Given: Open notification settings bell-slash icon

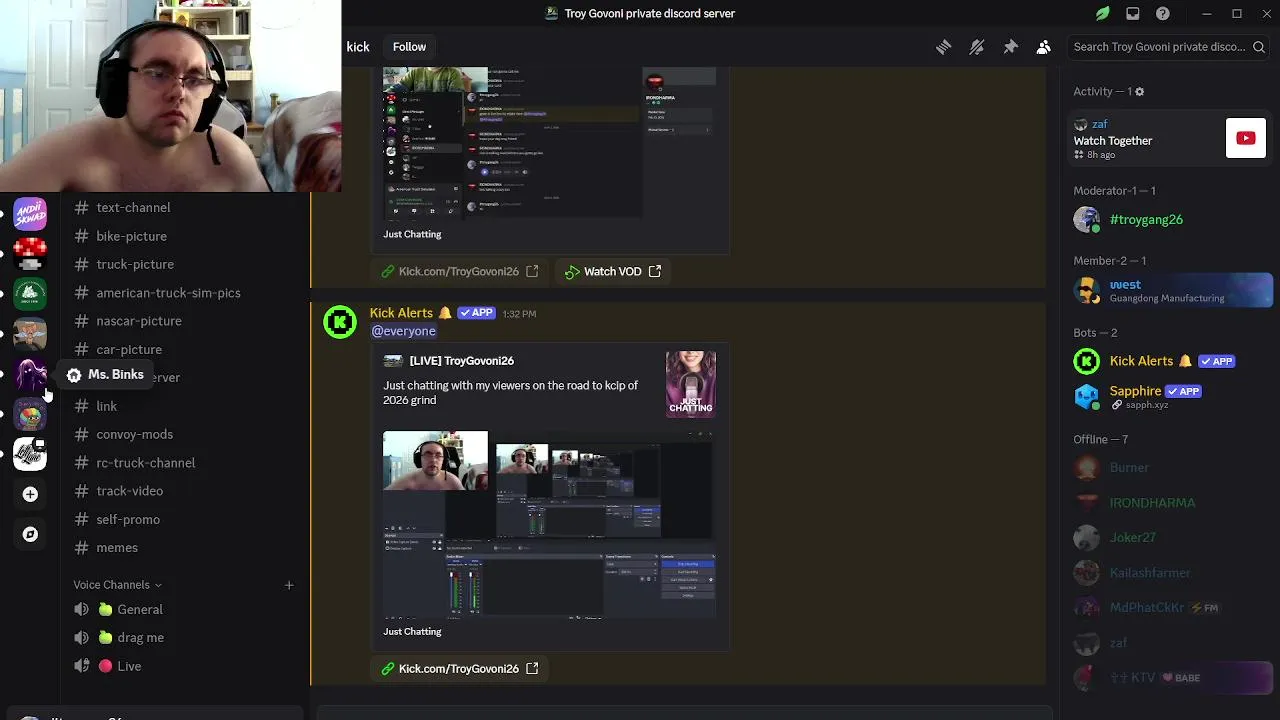Looking at the screenshot, I should coord(977,47).
